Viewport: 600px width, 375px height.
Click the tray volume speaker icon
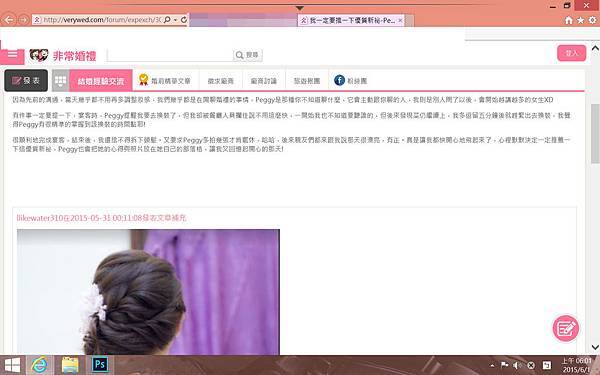[517, 365]
